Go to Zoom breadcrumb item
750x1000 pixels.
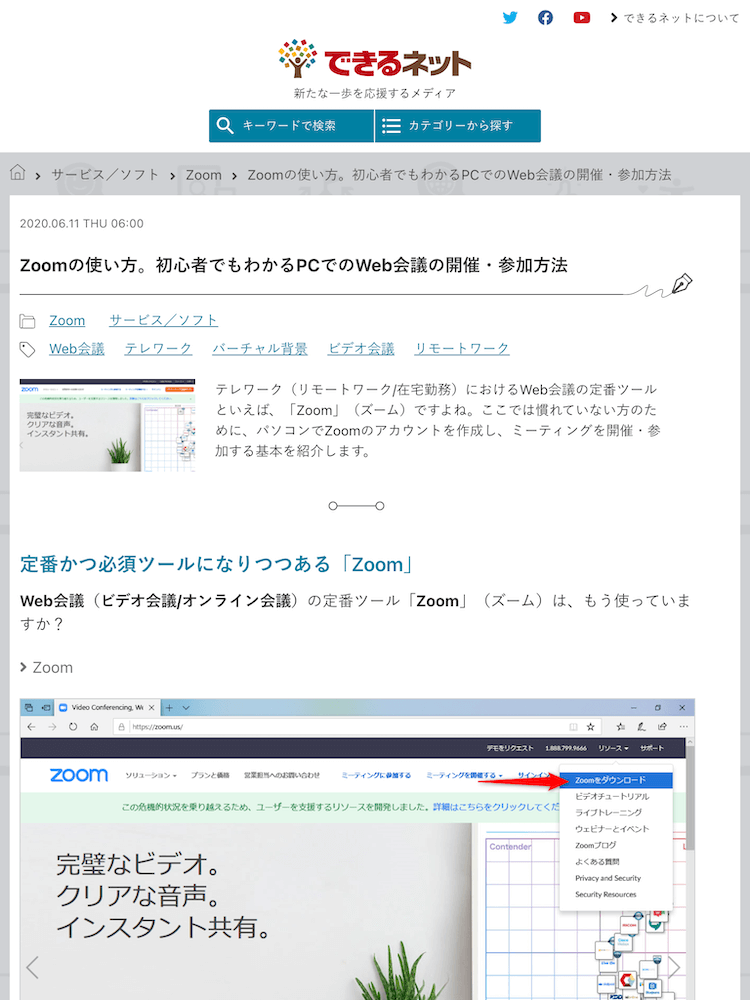click(203, 174)
